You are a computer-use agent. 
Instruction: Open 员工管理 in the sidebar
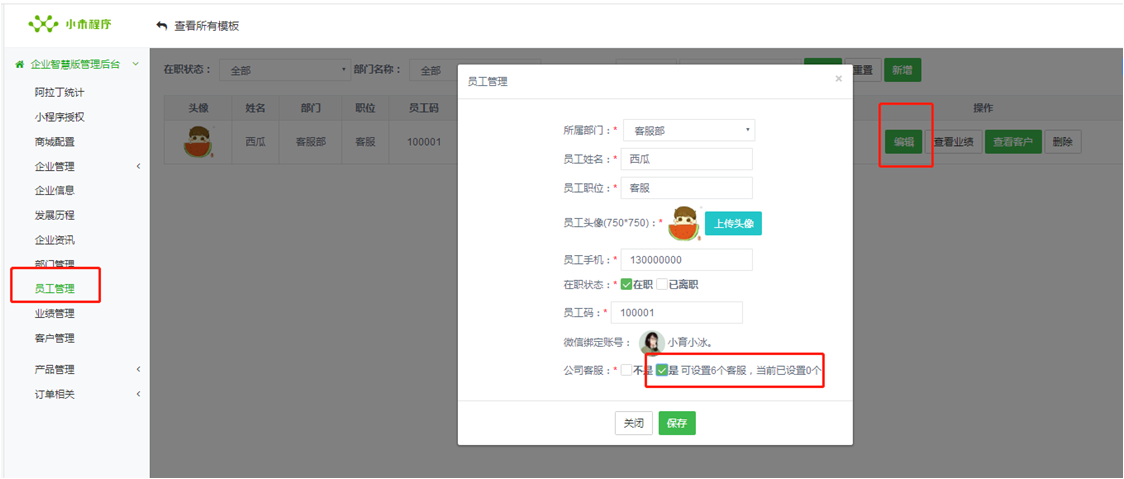(x=54, y=289)
